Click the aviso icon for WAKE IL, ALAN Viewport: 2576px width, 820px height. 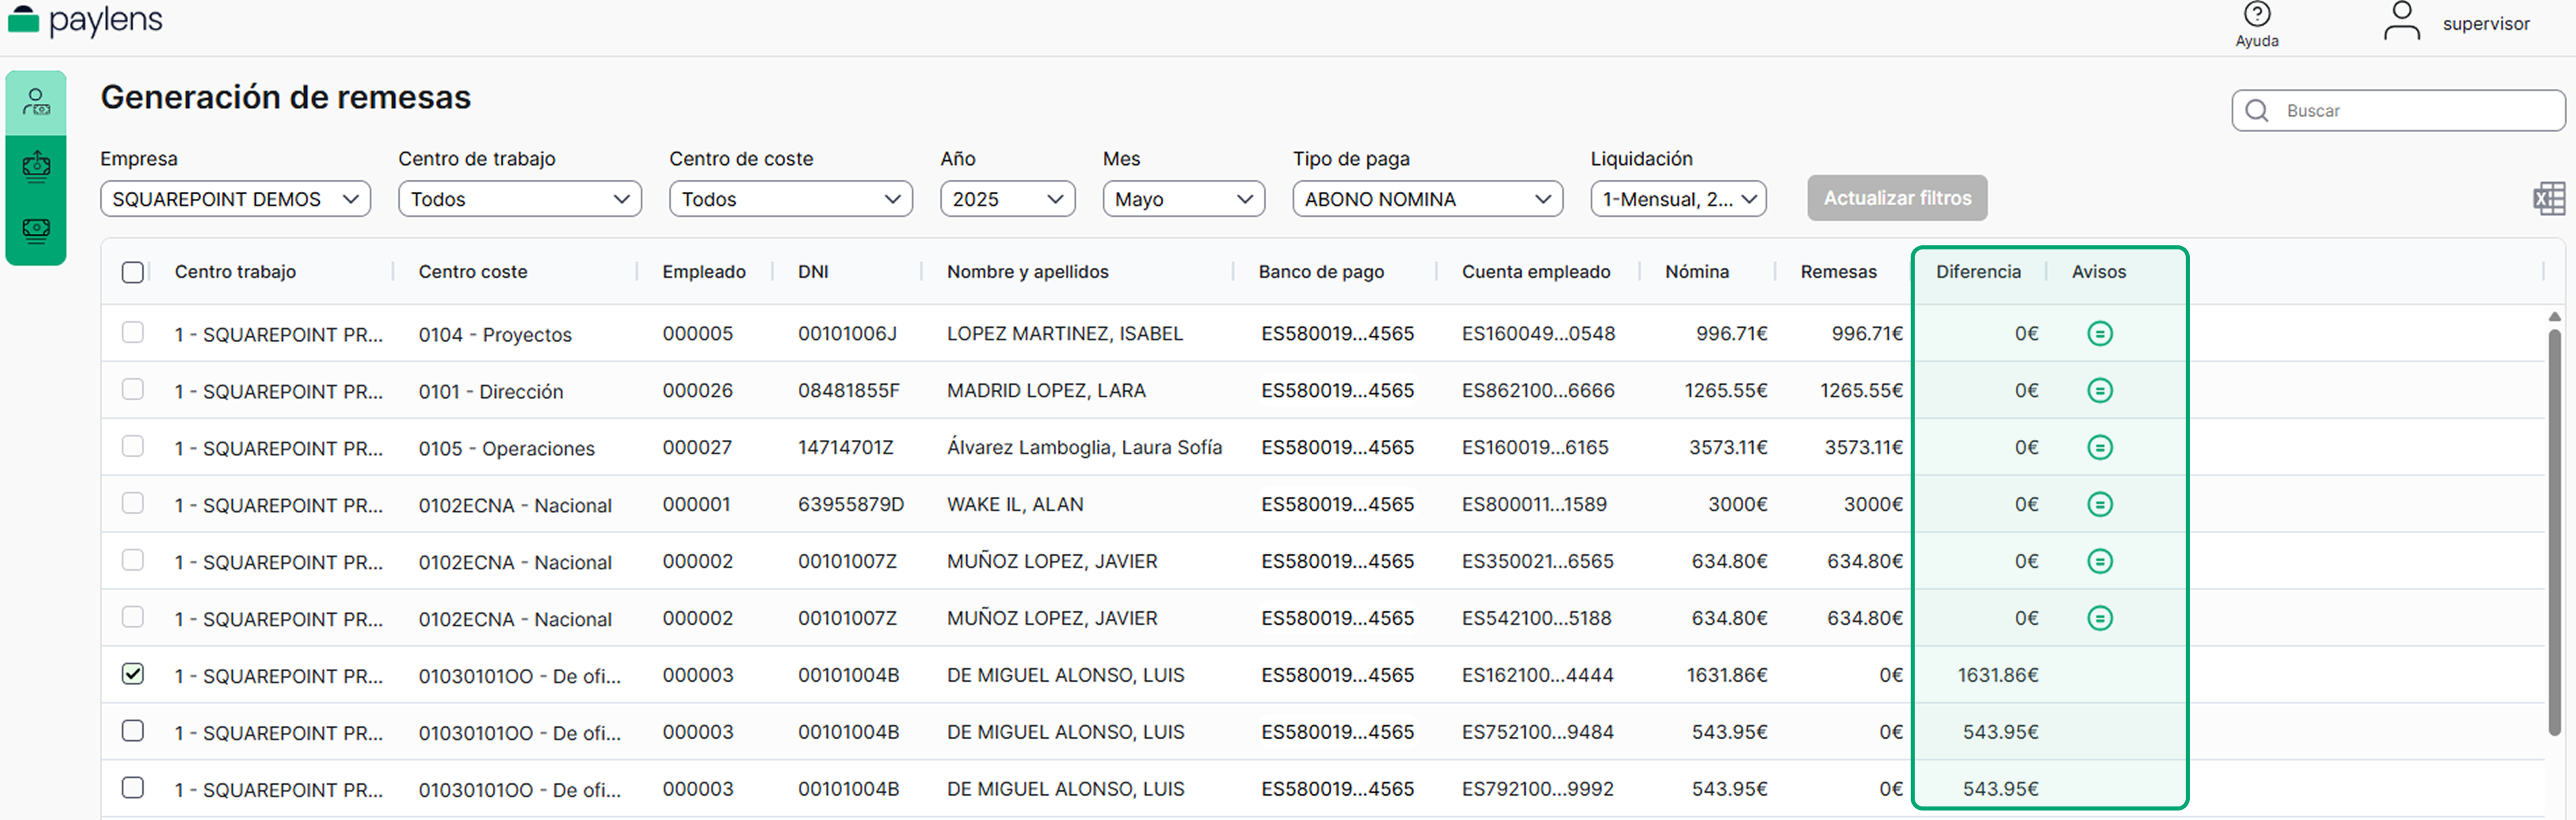coord(2099,504)
